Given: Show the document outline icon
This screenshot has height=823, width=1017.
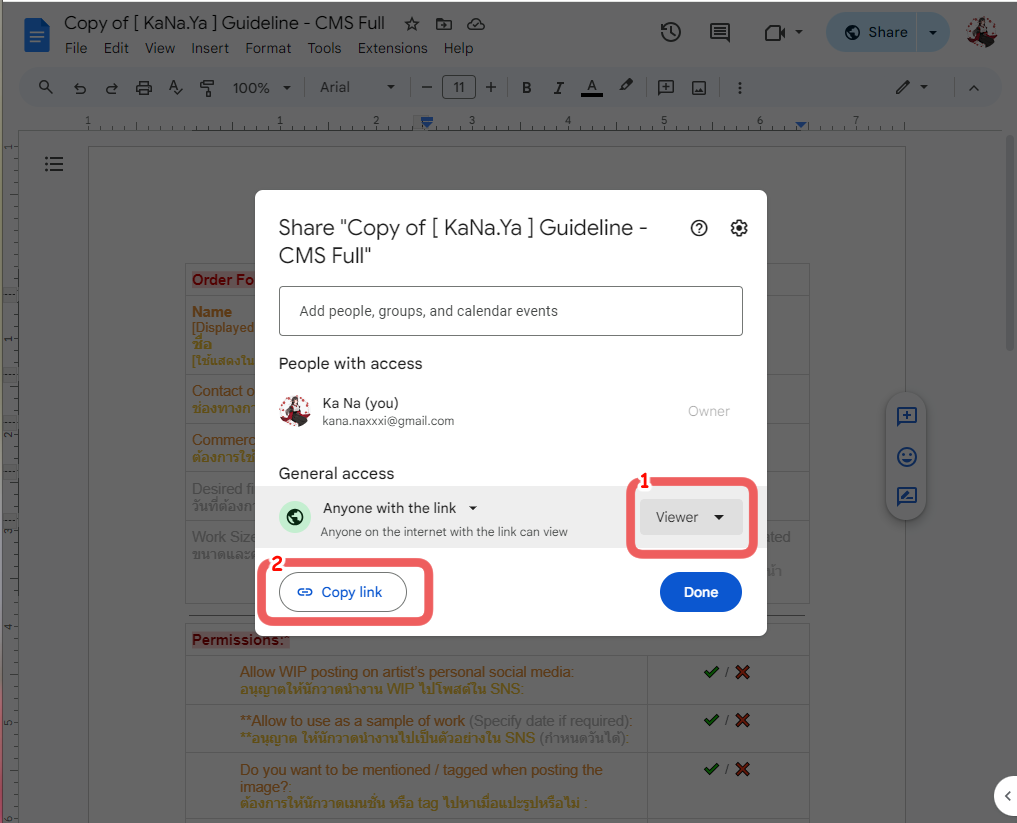Looking at the screenshot, I should pos(54,164).
